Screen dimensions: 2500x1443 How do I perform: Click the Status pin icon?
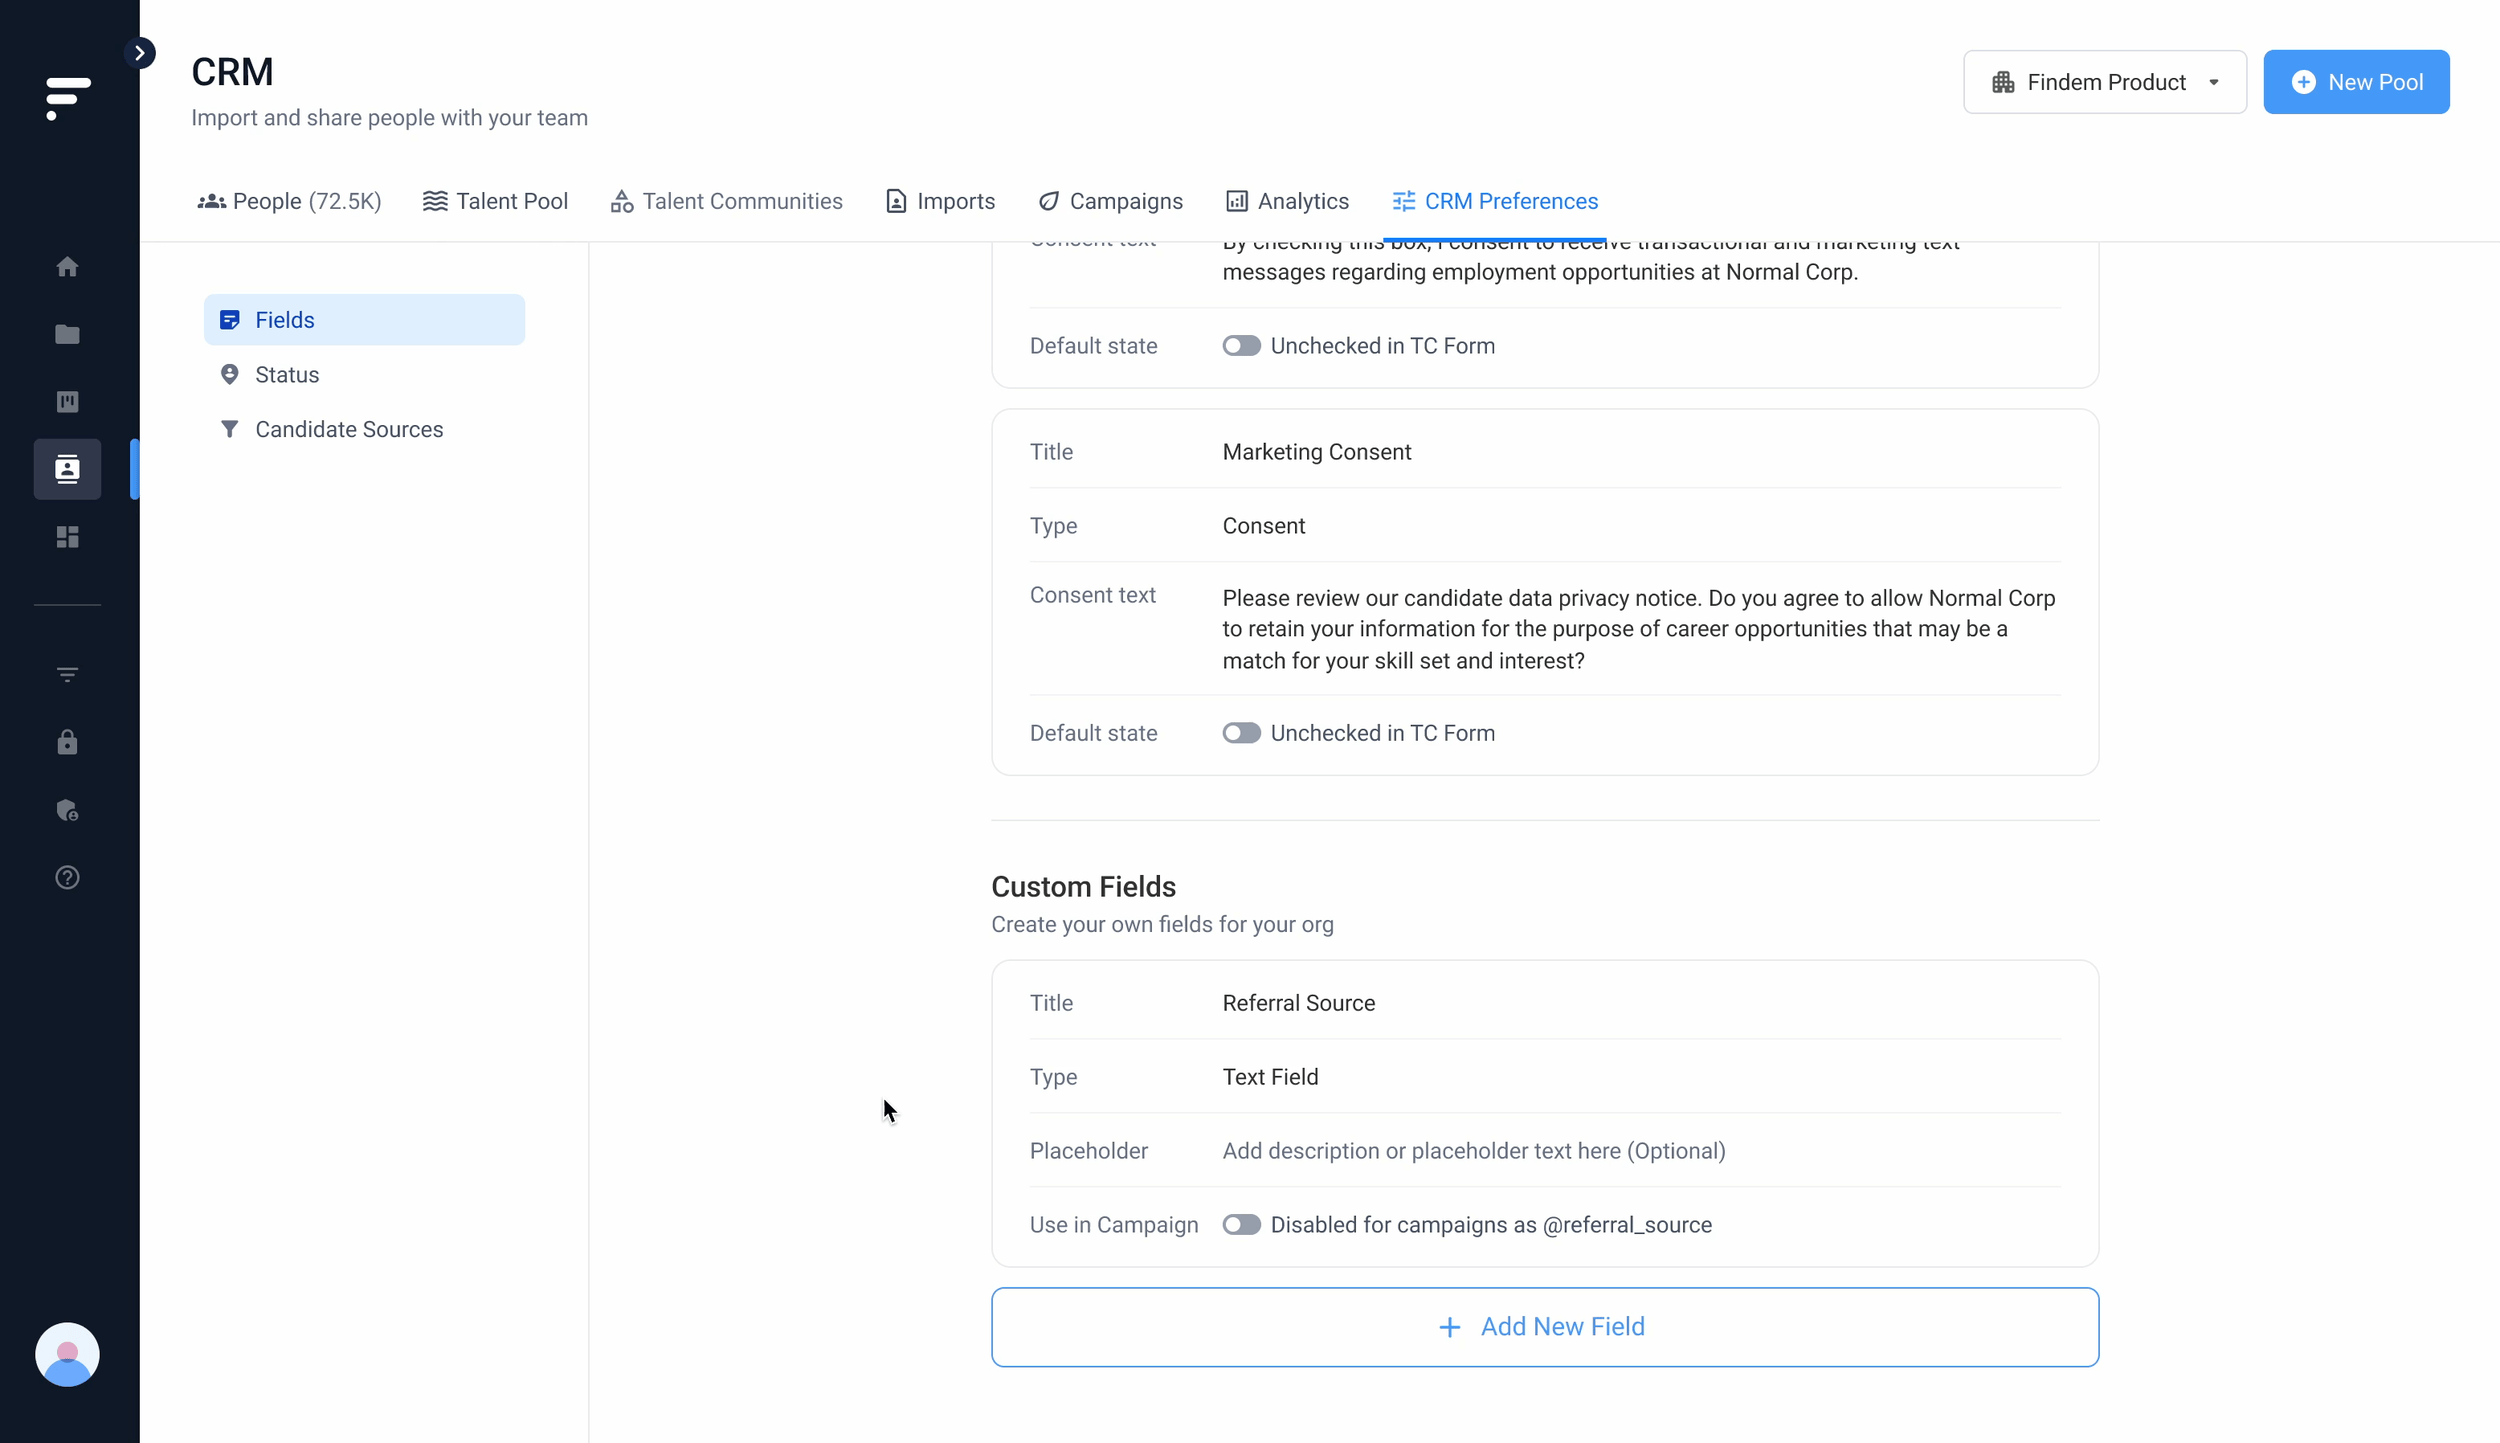230,375
